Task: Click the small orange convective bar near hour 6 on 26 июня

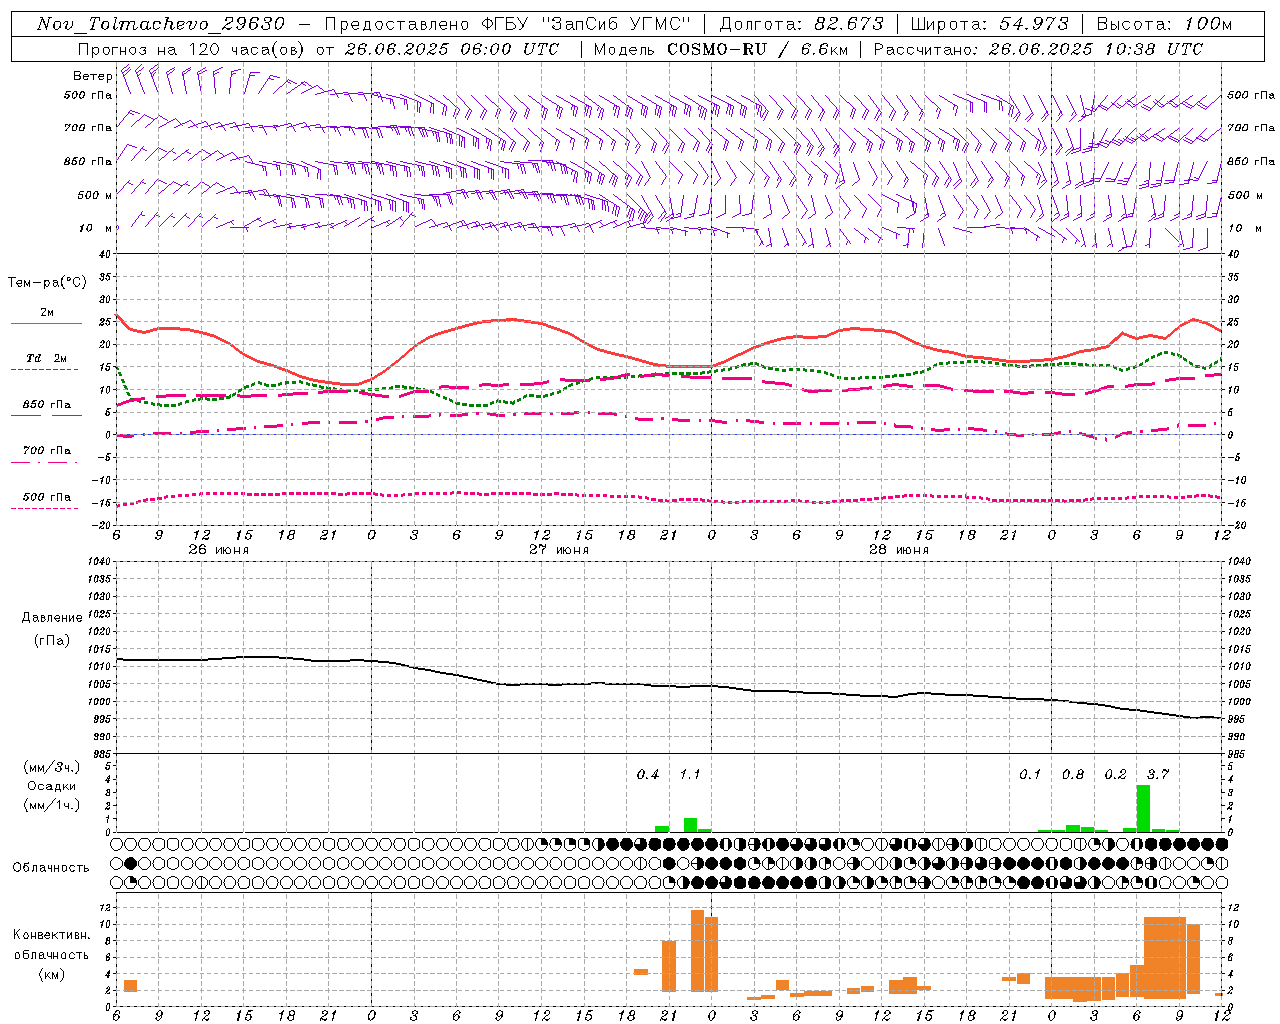Action: coord(130,986)
